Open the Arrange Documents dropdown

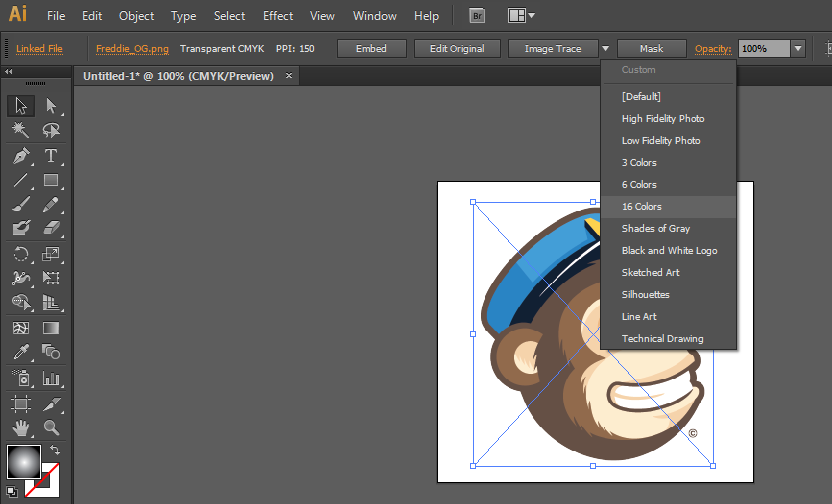tap(521, 16)
